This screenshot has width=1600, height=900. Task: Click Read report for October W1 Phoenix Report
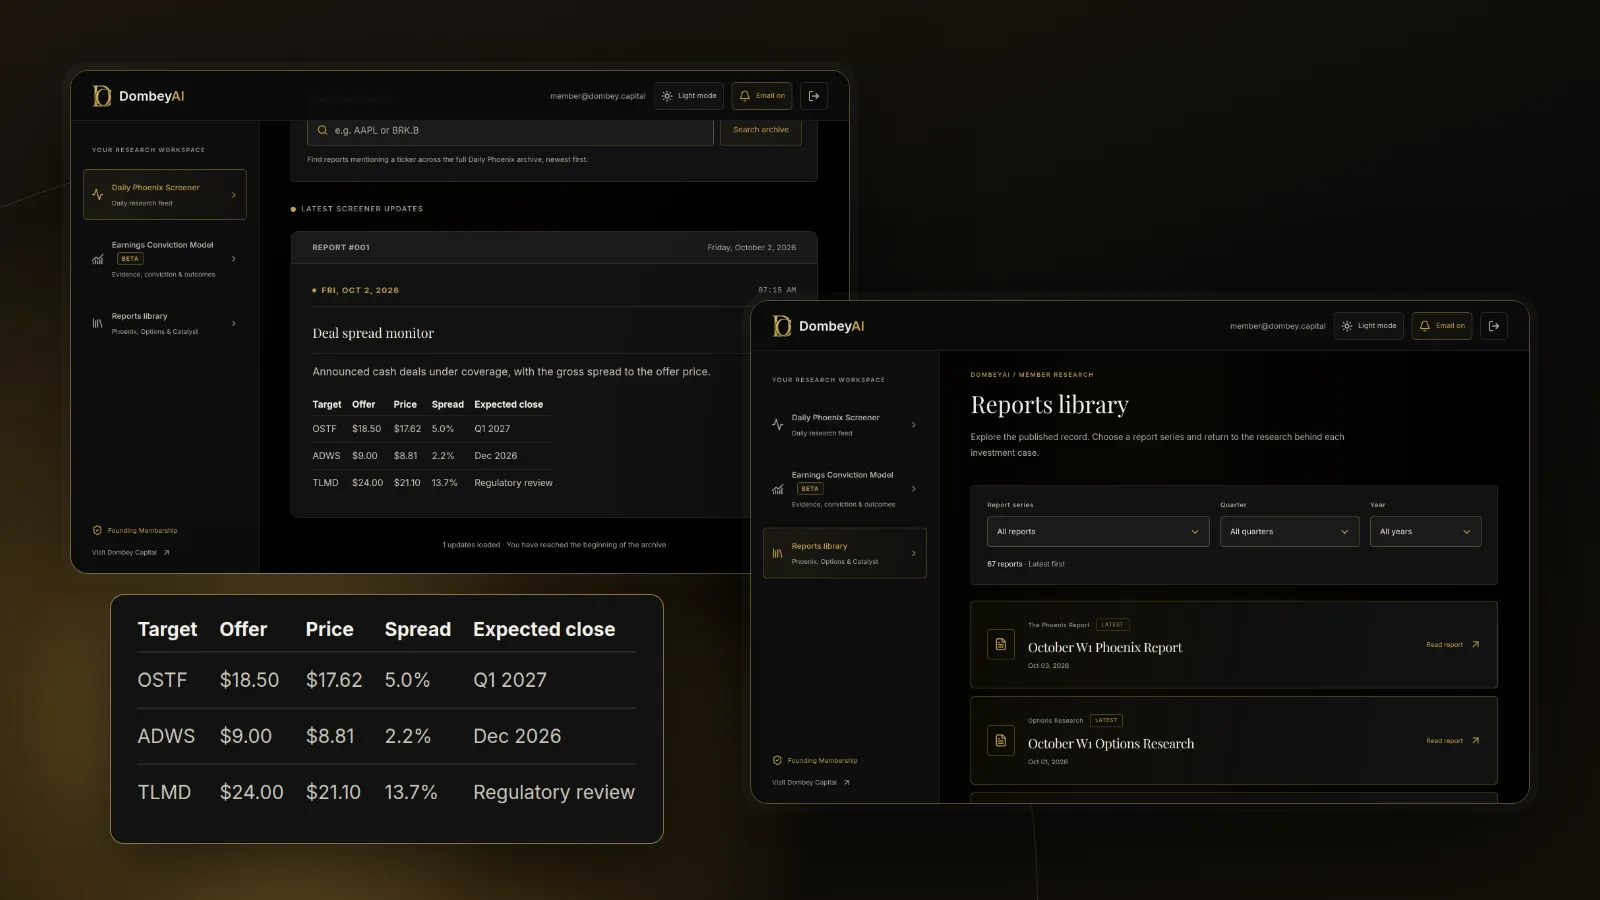coord(1453,644)
